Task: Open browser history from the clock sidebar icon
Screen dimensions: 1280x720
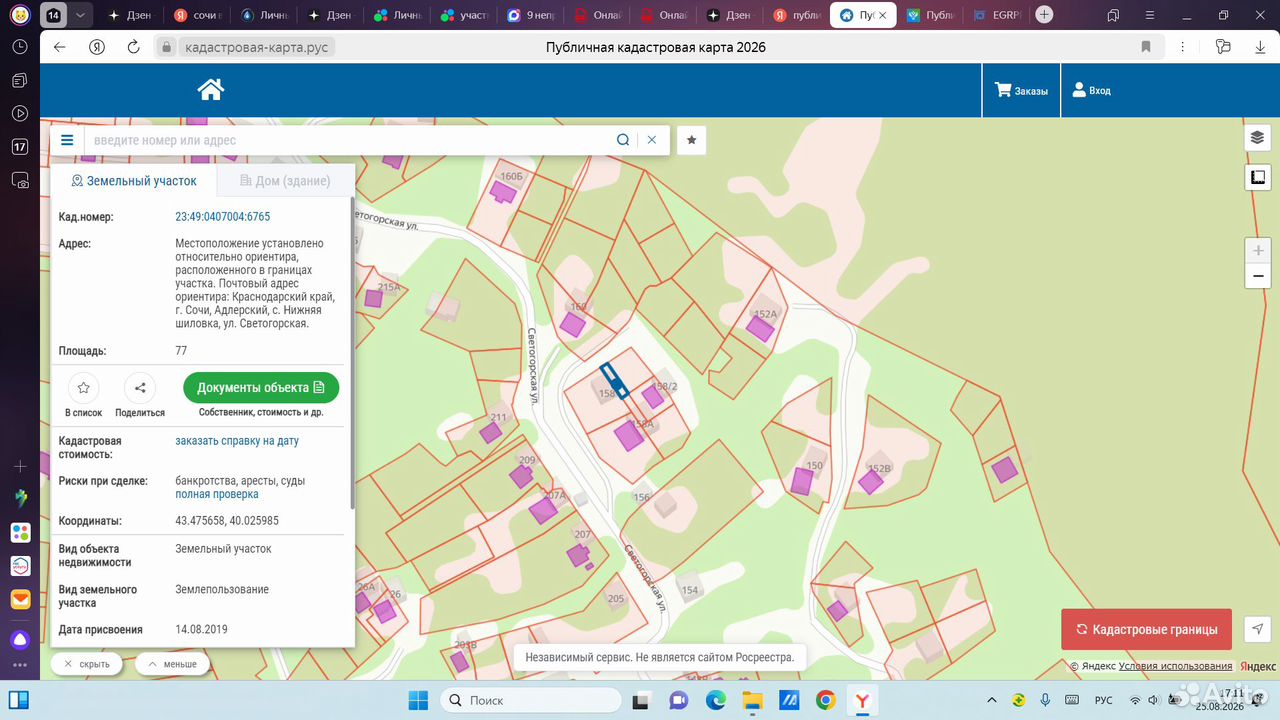Action: 20,46
